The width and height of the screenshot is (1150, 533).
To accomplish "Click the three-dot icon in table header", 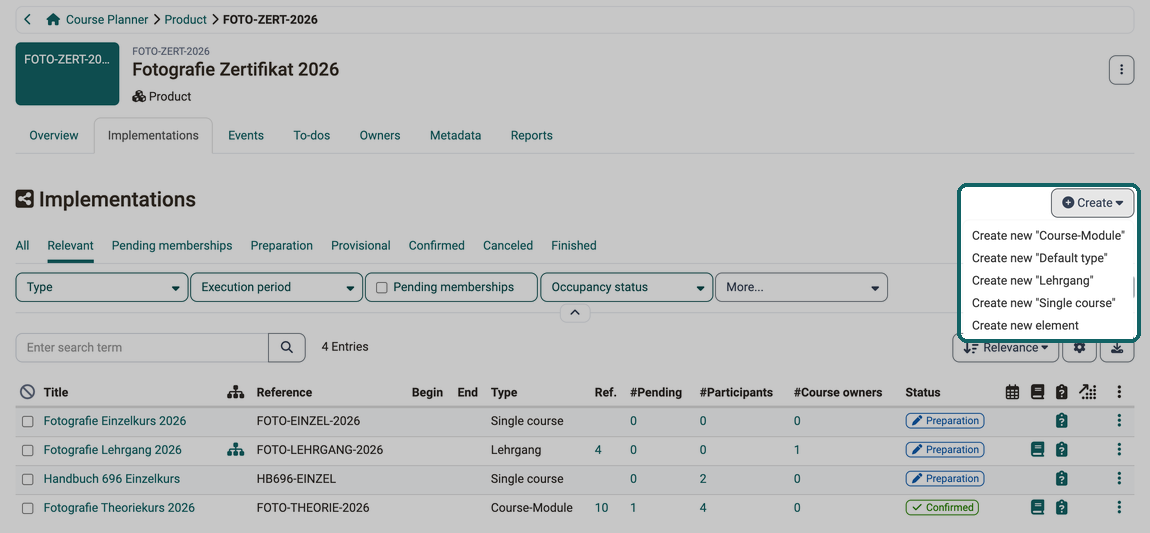I will [1119, 392].
